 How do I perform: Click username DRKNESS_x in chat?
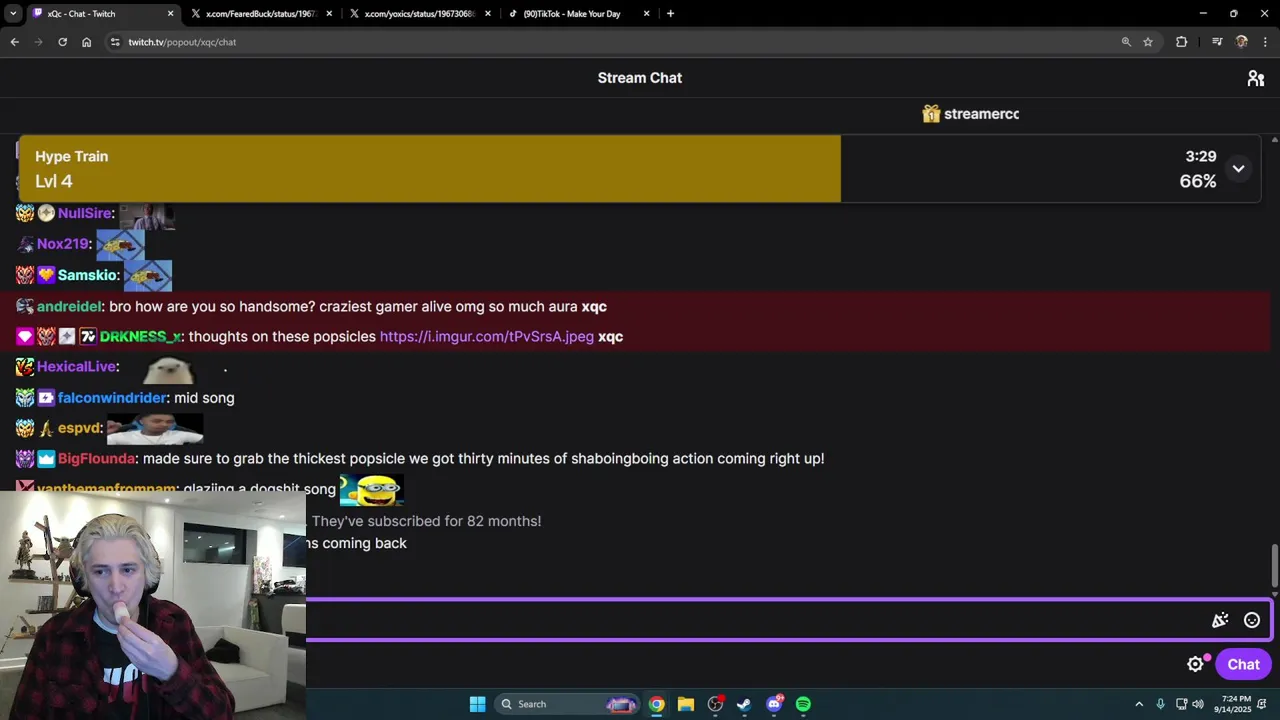[x=140, y=337]
